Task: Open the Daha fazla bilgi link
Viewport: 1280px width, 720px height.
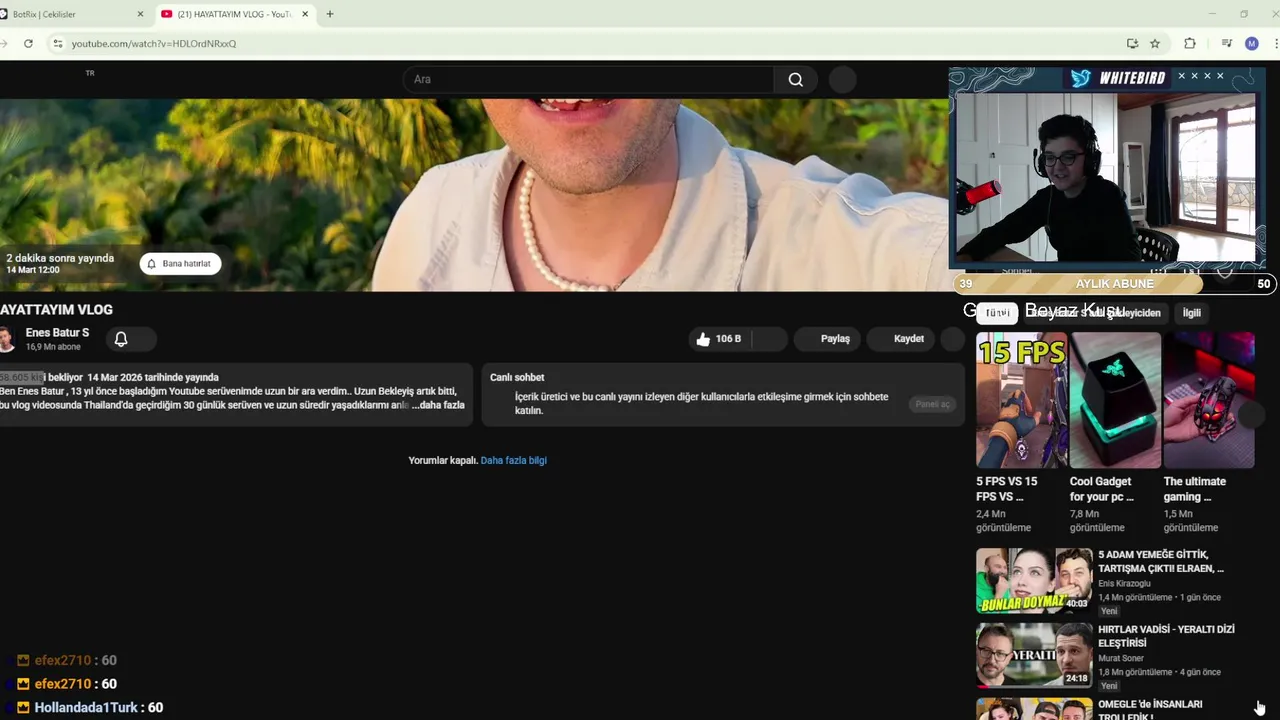Action: tap(514, 461)
